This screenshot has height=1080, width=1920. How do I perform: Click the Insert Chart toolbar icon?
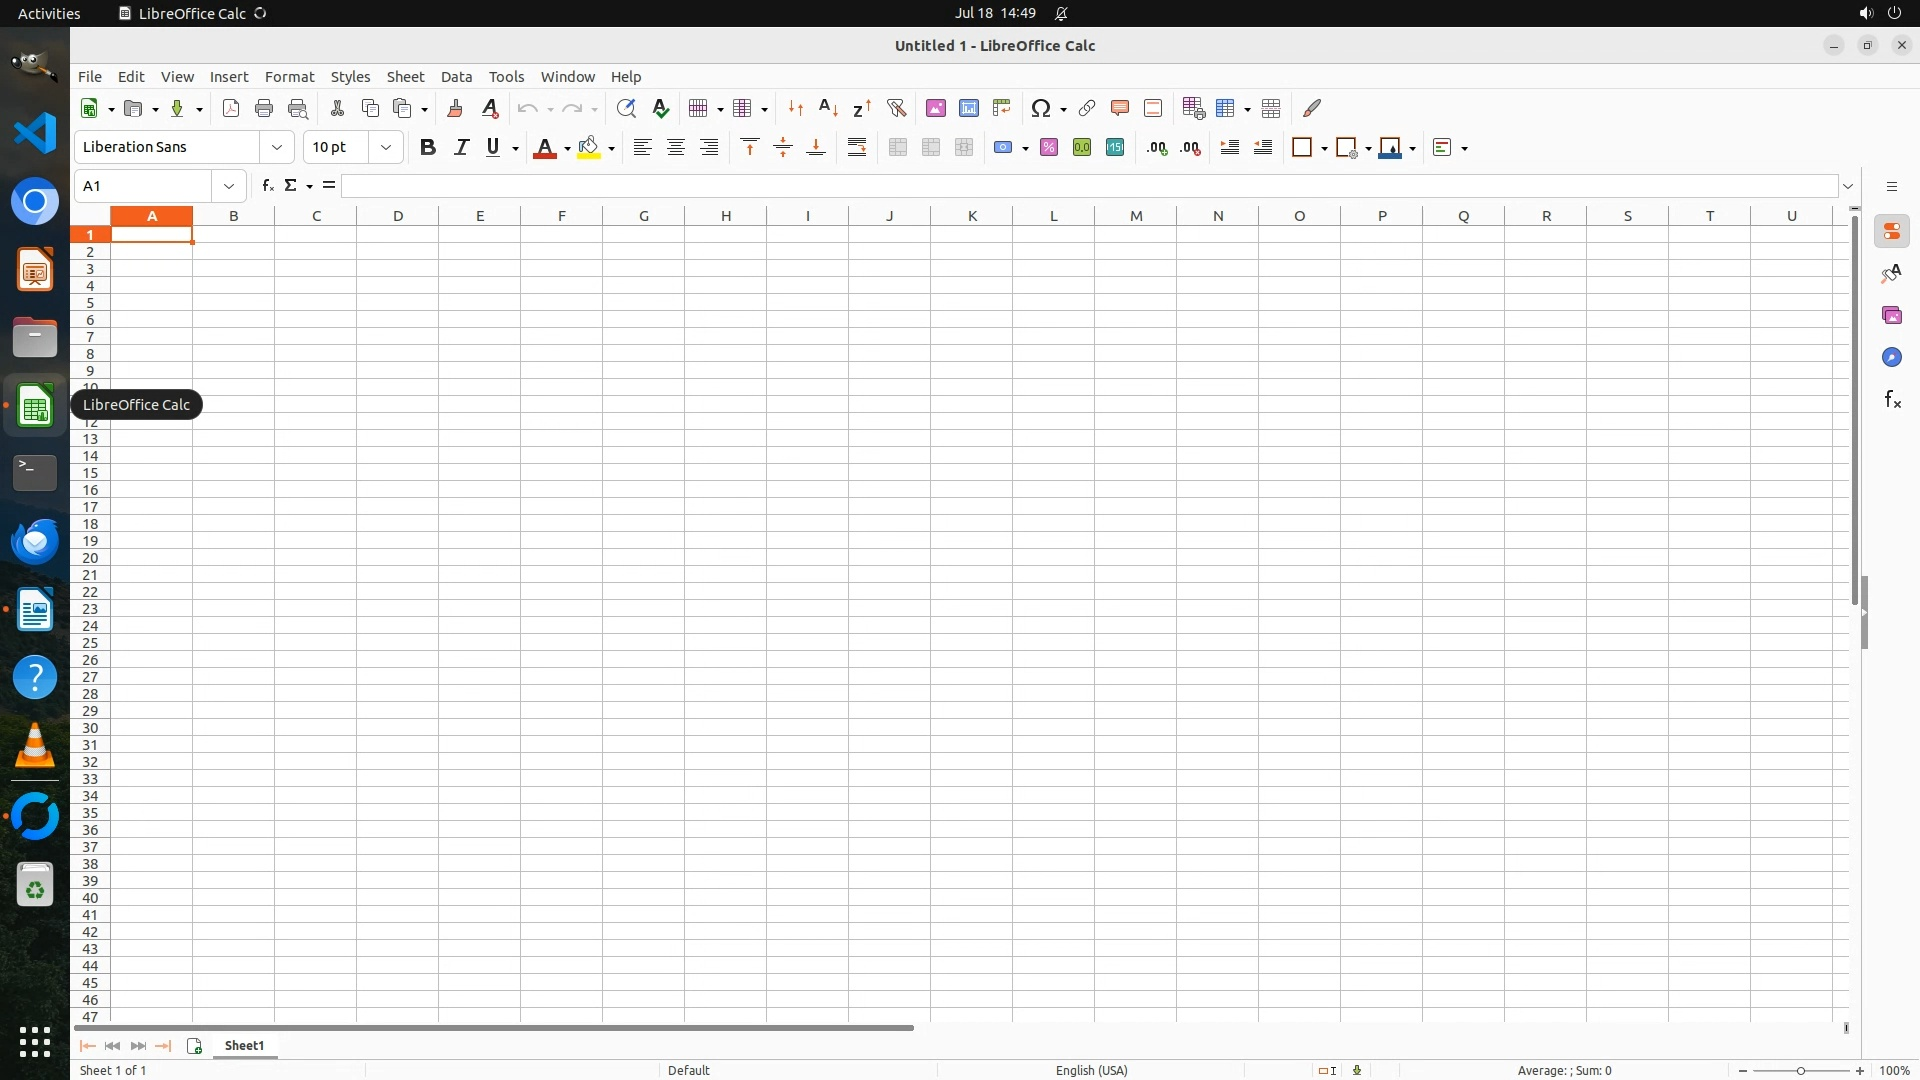pyautogui.click(x=968, y=108)
